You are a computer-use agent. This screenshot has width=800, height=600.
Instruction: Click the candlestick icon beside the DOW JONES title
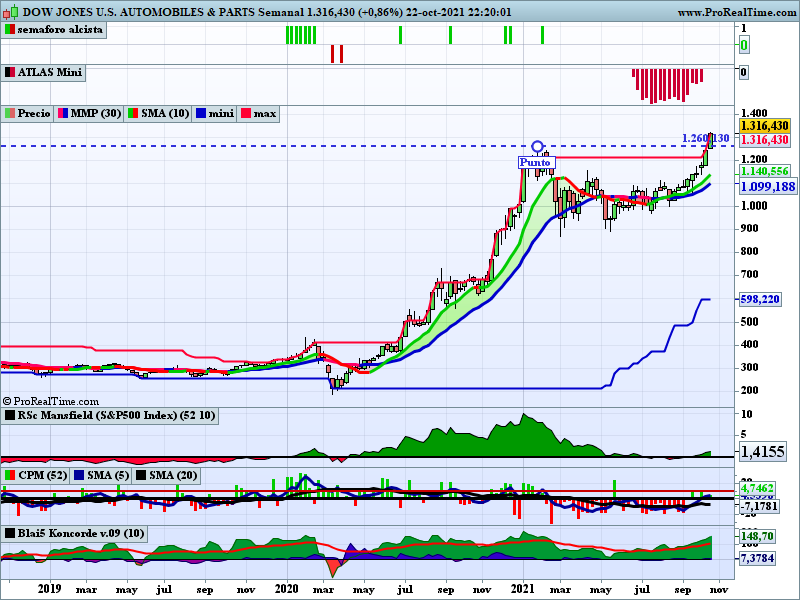coord(11,11)
